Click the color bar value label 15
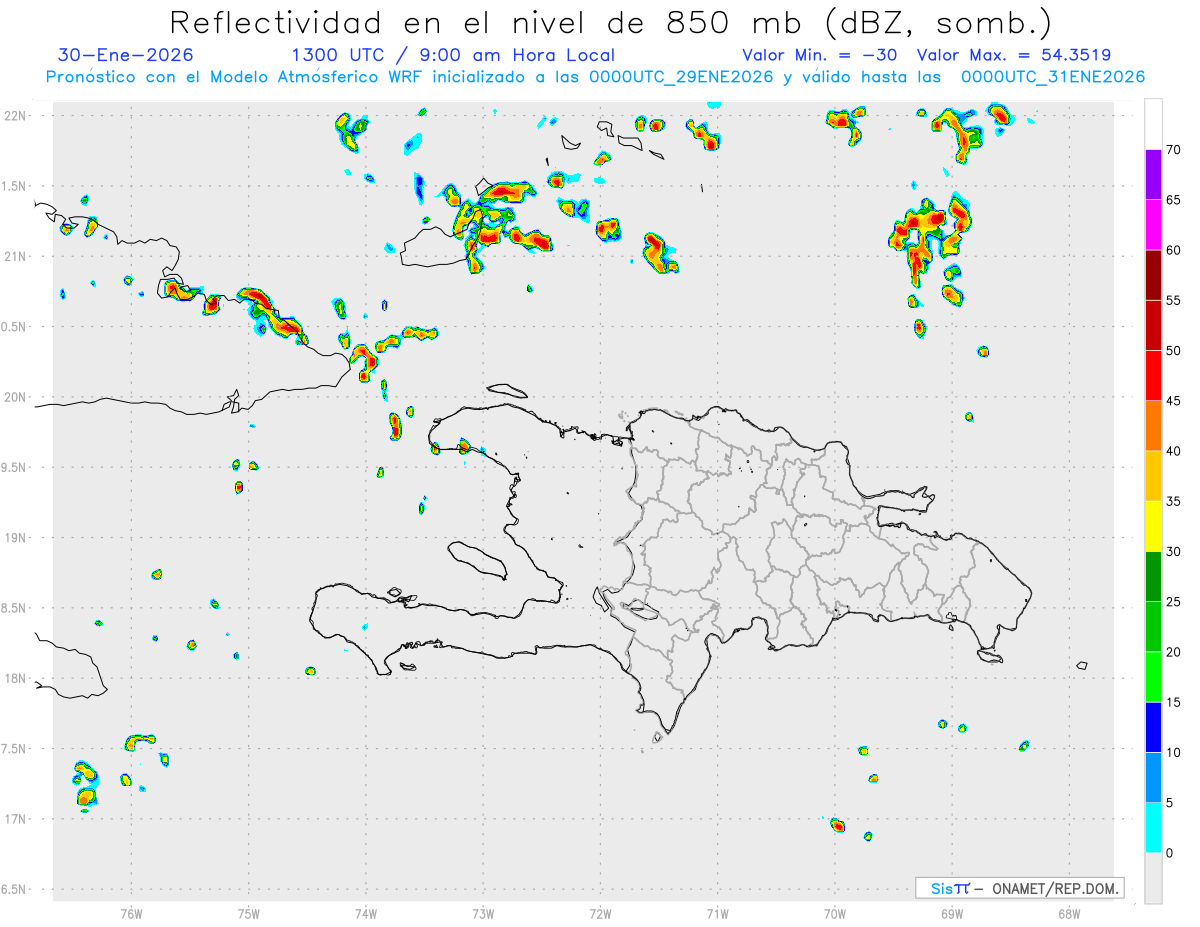 1173,702
